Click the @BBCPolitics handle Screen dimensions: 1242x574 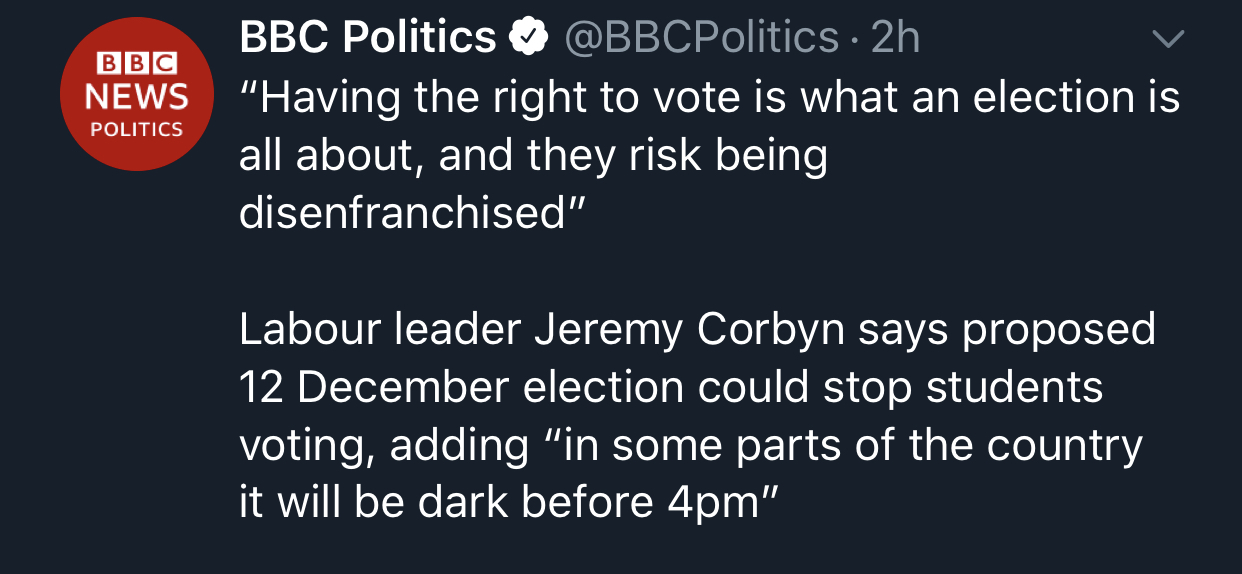701,38
